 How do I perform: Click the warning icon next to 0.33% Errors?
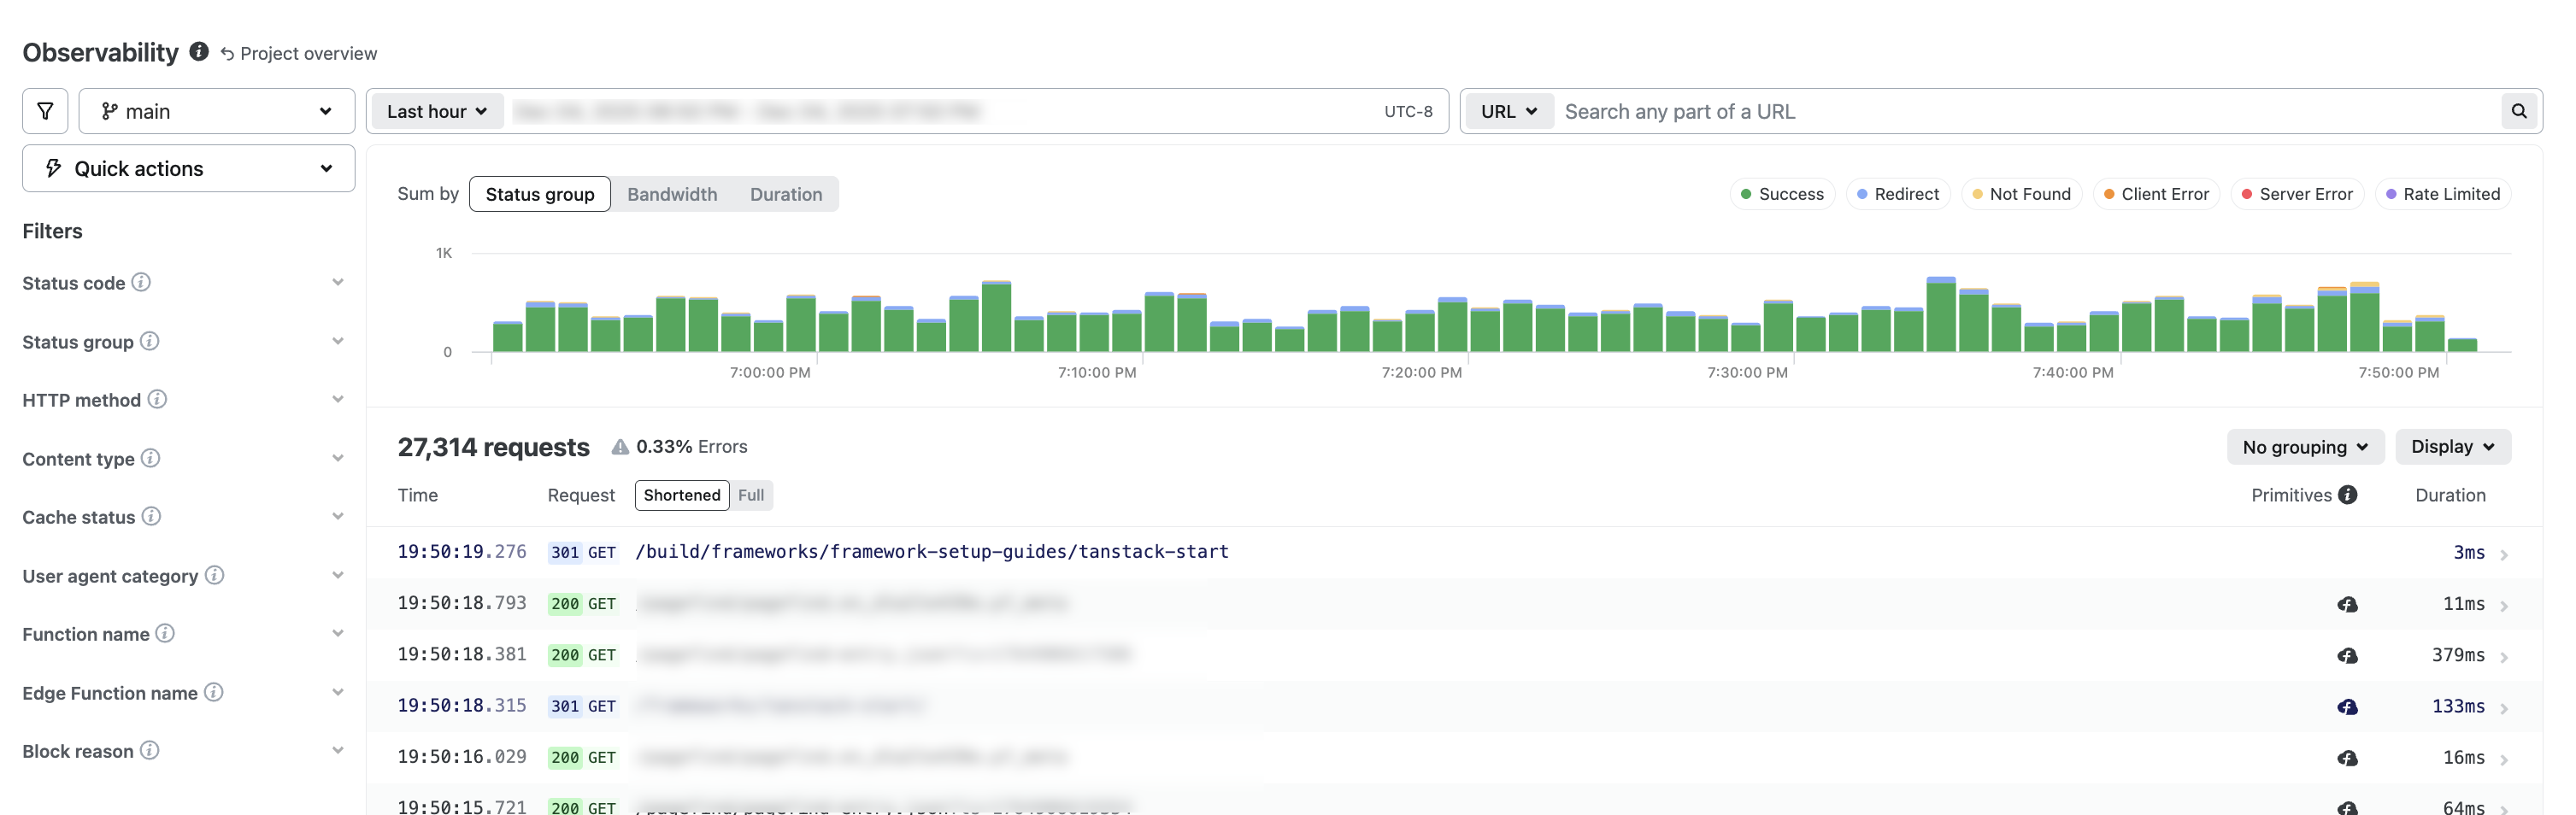point(621,446)
